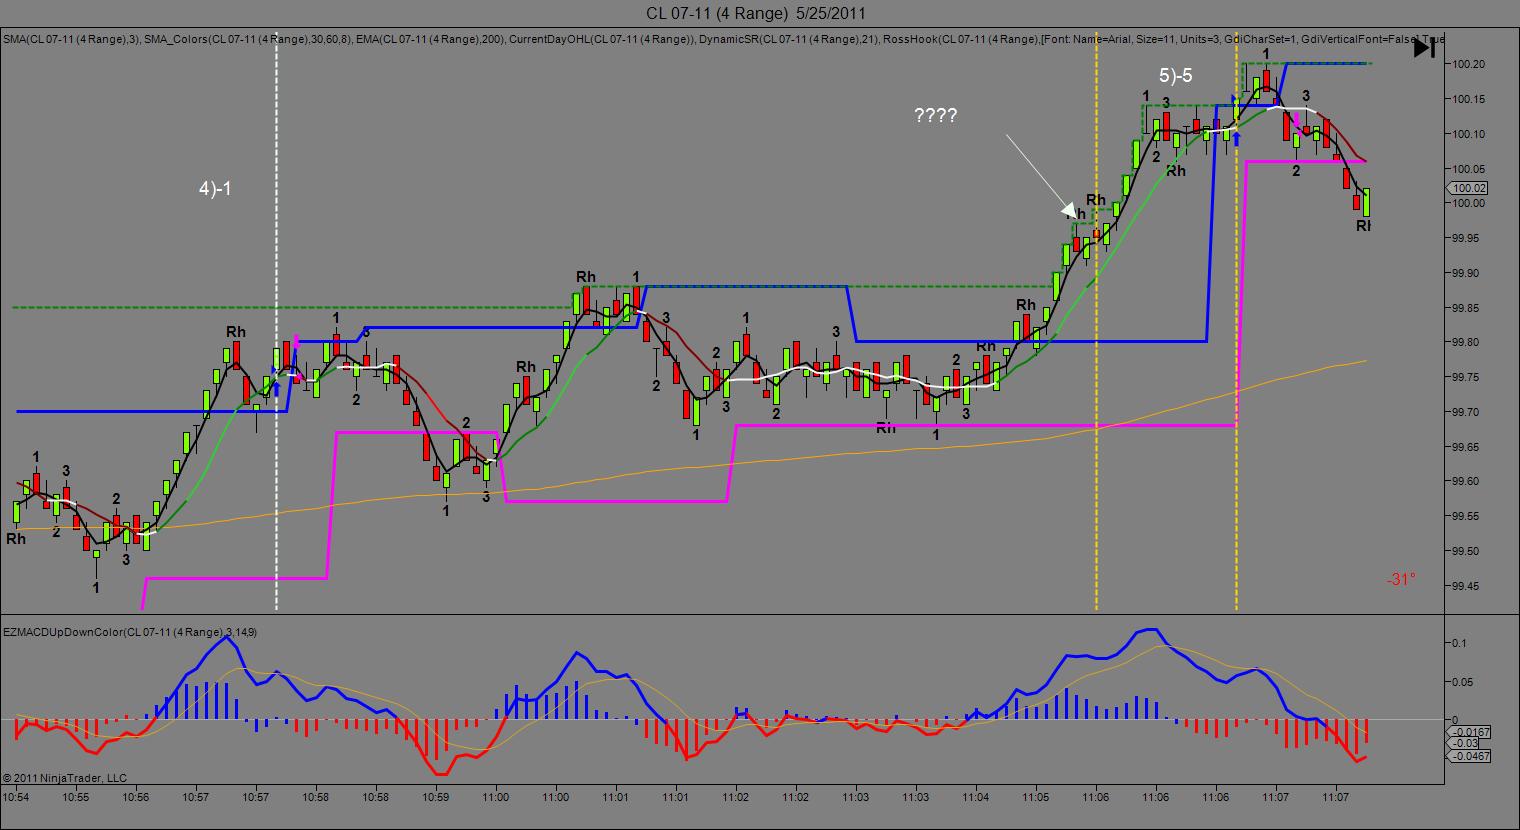Click the 99.60 price axis label
Screen dimensions: 1520x830
point(1468,481)
